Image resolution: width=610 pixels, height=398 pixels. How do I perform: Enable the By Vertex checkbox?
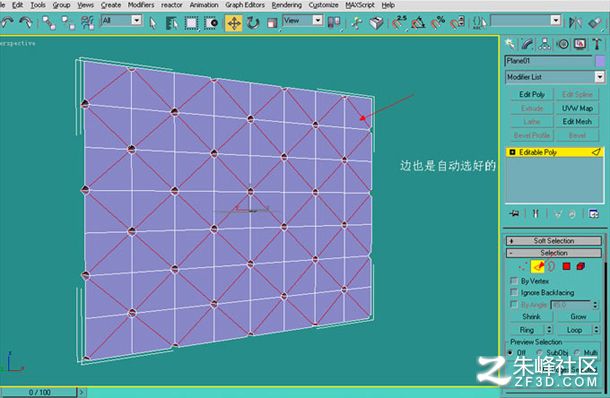(x=514, y=281)
